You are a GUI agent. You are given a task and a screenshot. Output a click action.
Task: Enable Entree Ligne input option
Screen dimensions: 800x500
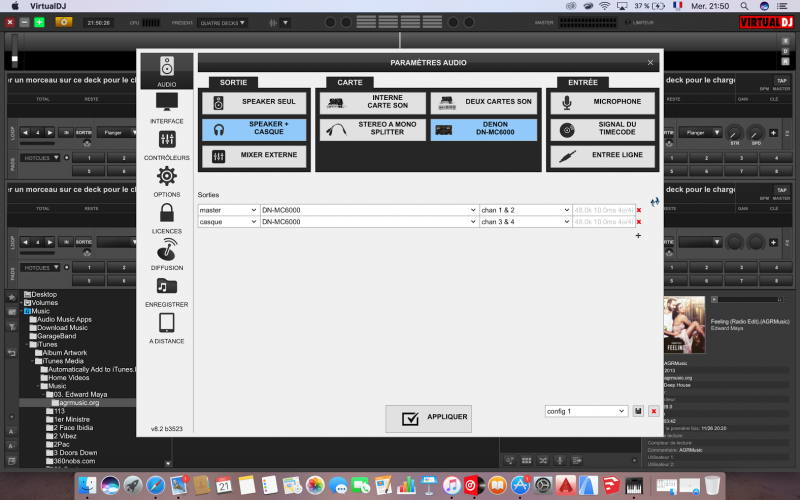point(603,156)
